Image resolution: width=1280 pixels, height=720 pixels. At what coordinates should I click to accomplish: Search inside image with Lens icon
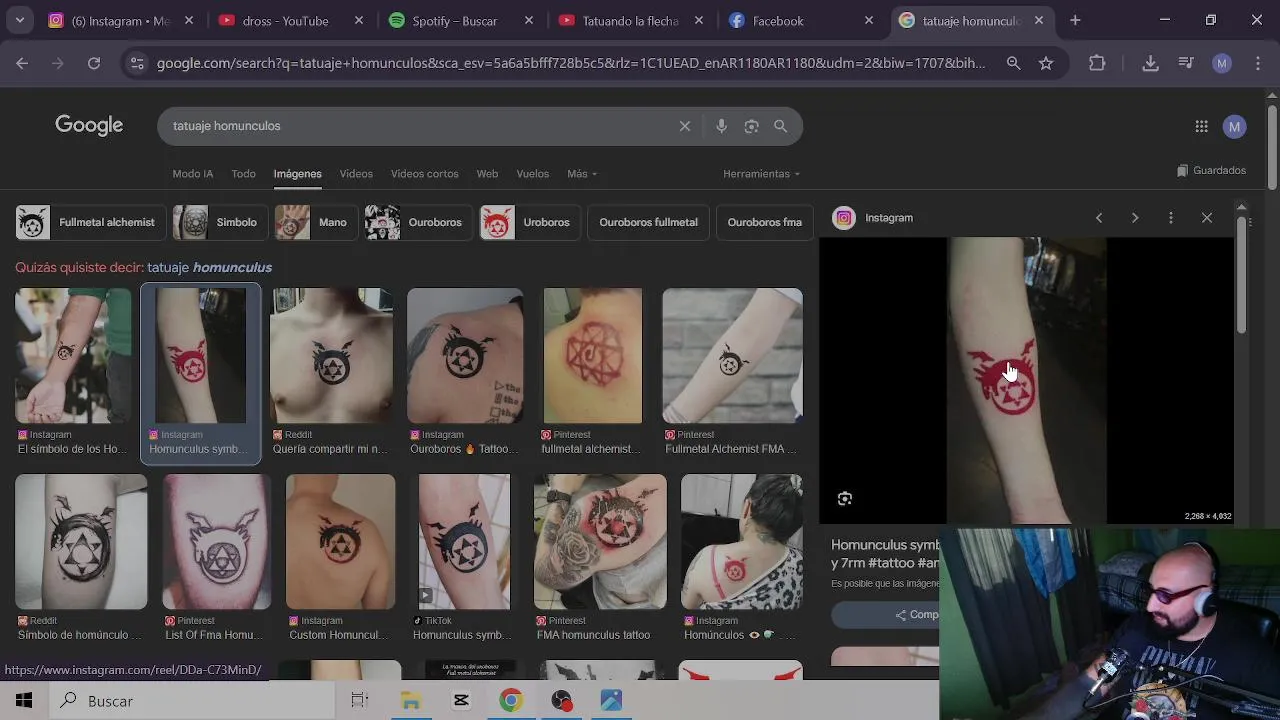[x=845, y=499]
